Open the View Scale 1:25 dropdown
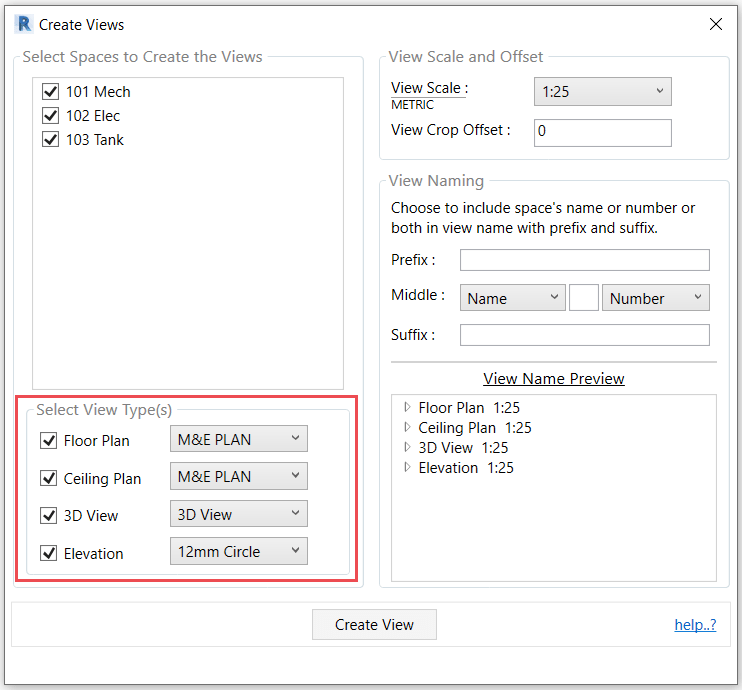This screenshot has height=690, width=742. (602, 92)
